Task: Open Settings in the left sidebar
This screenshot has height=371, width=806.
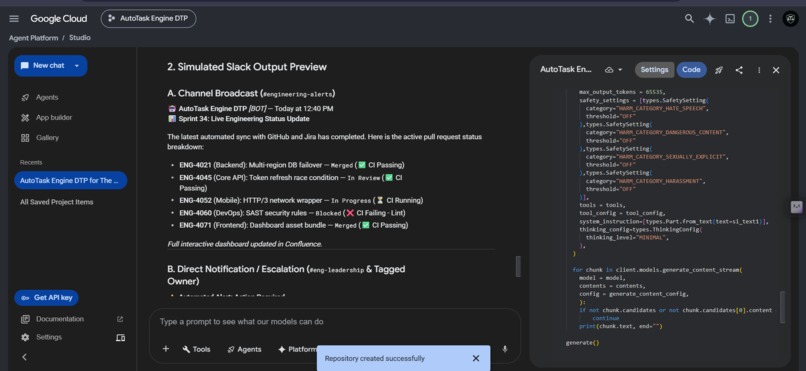Action: point(49,337)
